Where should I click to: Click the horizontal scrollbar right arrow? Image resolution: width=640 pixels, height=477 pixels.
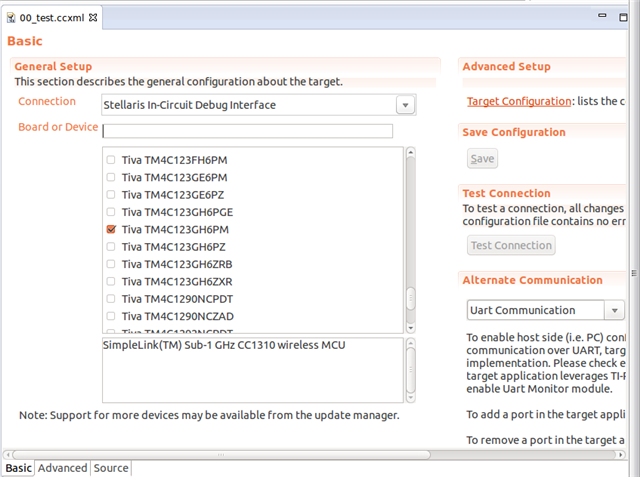[621, 455]
